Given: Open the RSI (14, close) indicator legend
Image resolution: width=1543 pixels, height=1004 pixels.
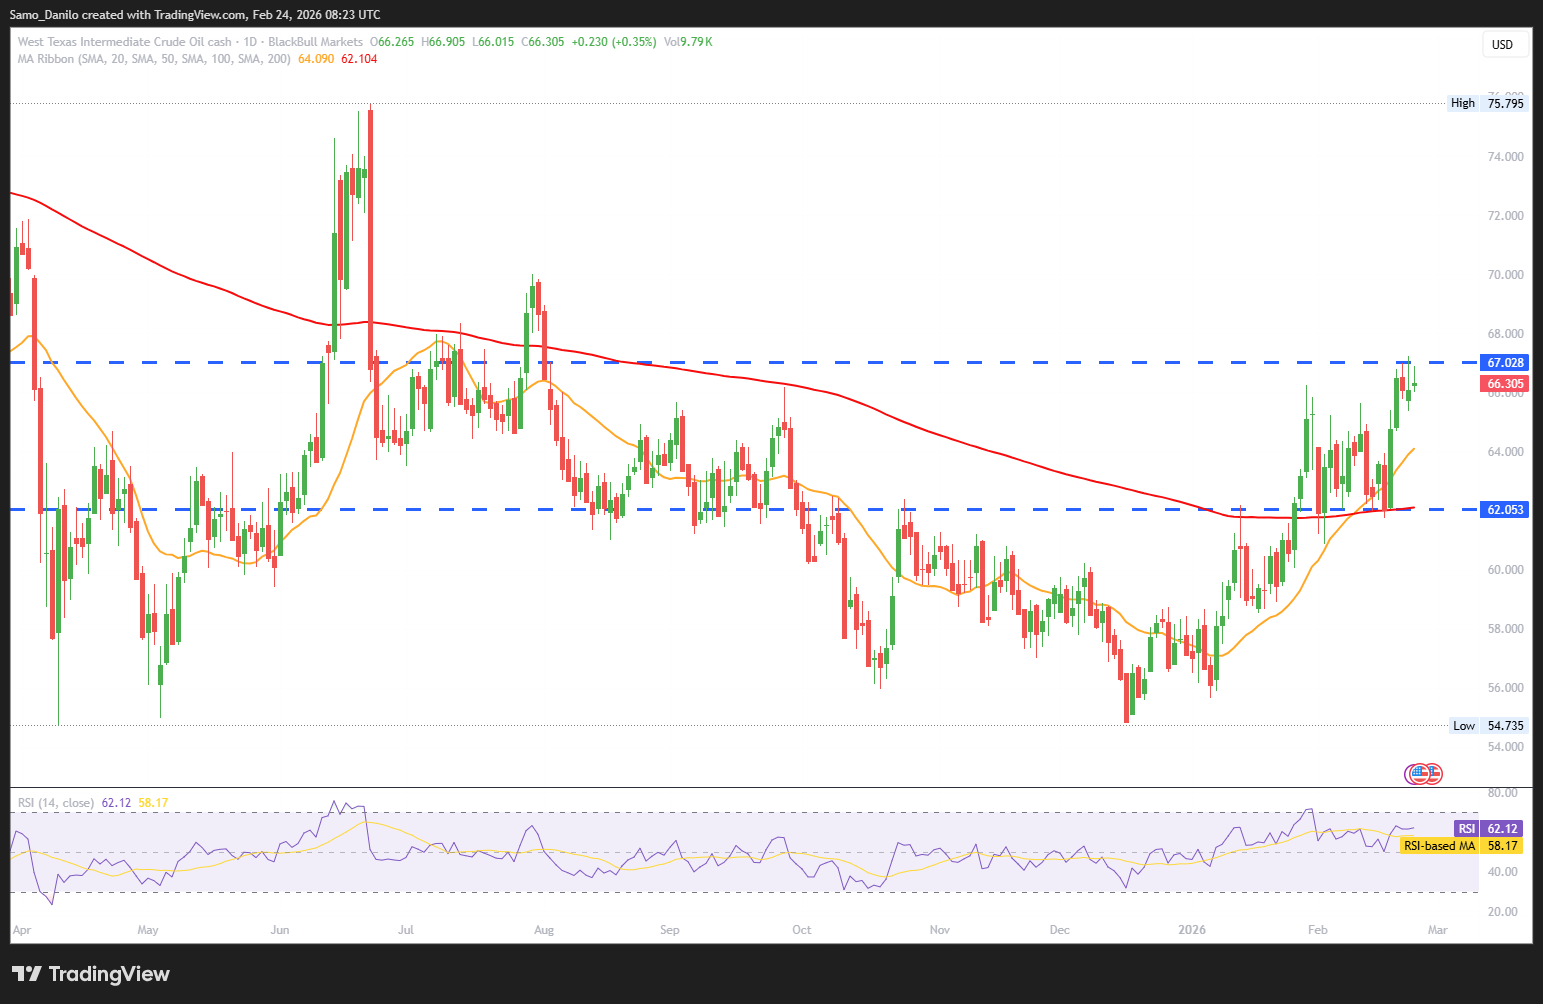Looking at the screenshot, I should point(56,803).
